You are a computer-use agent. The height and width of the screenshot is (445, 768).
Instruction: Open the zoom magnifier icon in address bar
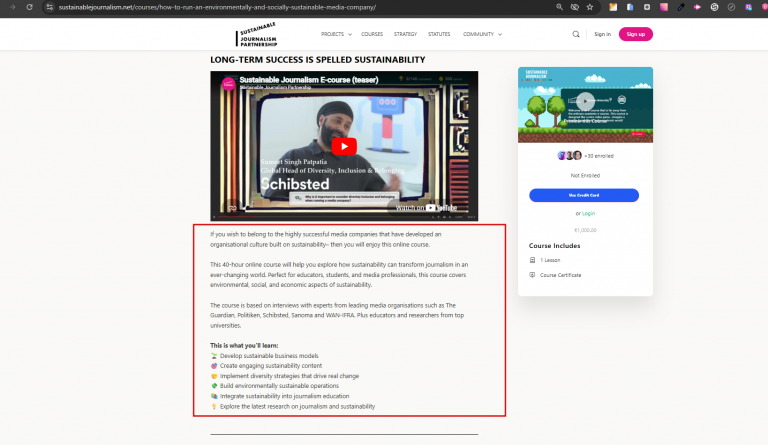click(559, 7)
